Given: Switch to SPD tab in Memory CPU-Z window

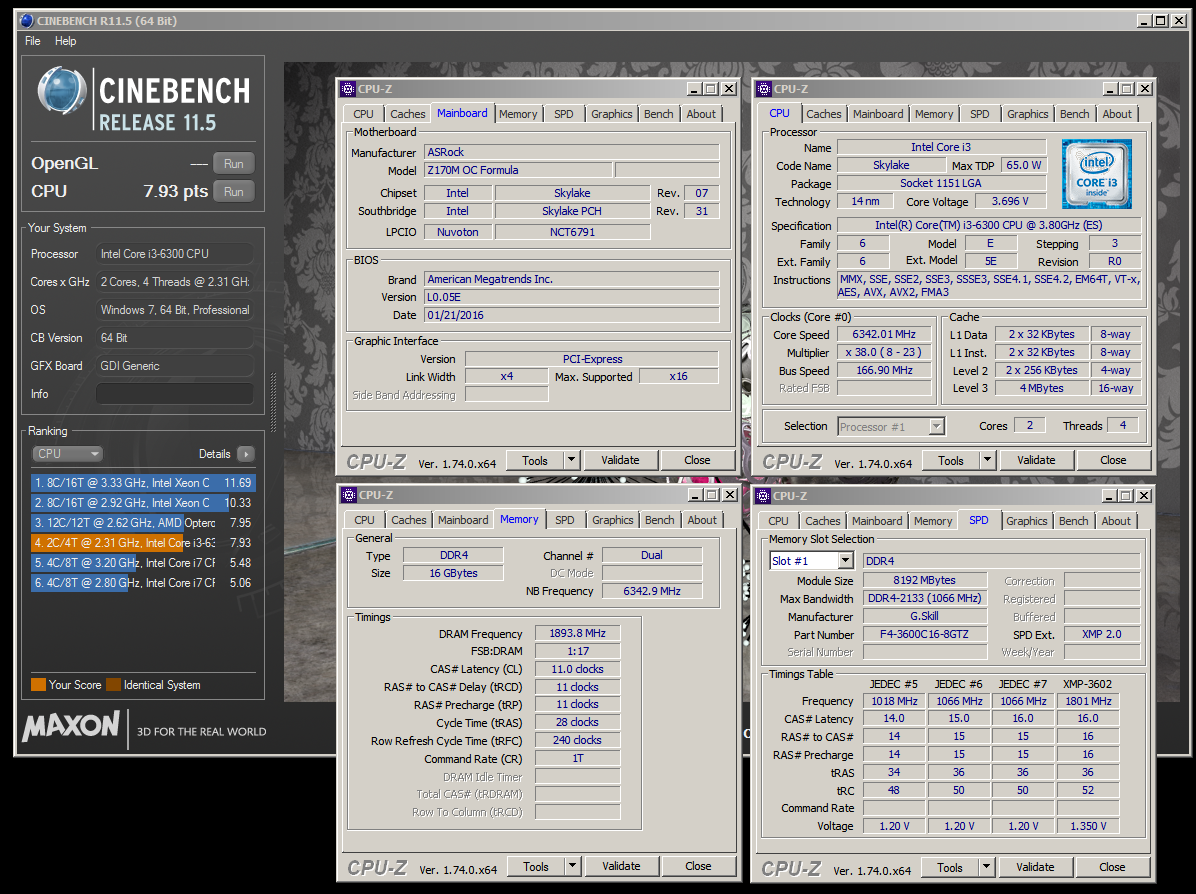Looking at the screenshot, I should click(565, 520).
